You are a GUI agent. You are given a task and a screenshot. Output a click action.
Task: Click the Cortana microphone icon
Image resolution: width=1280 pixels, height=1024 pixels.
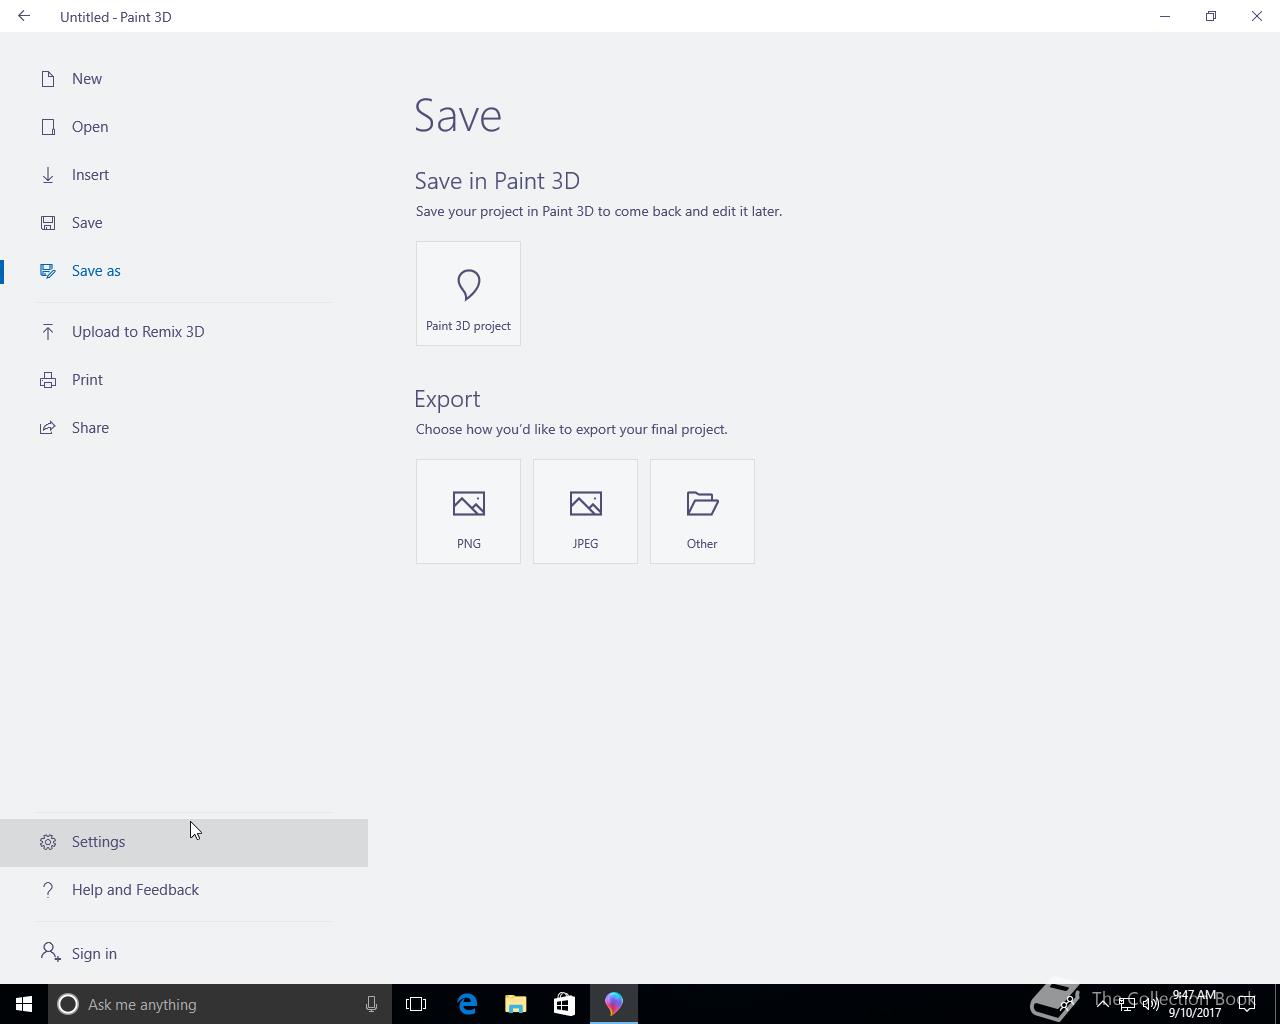tap(371, 1004)
